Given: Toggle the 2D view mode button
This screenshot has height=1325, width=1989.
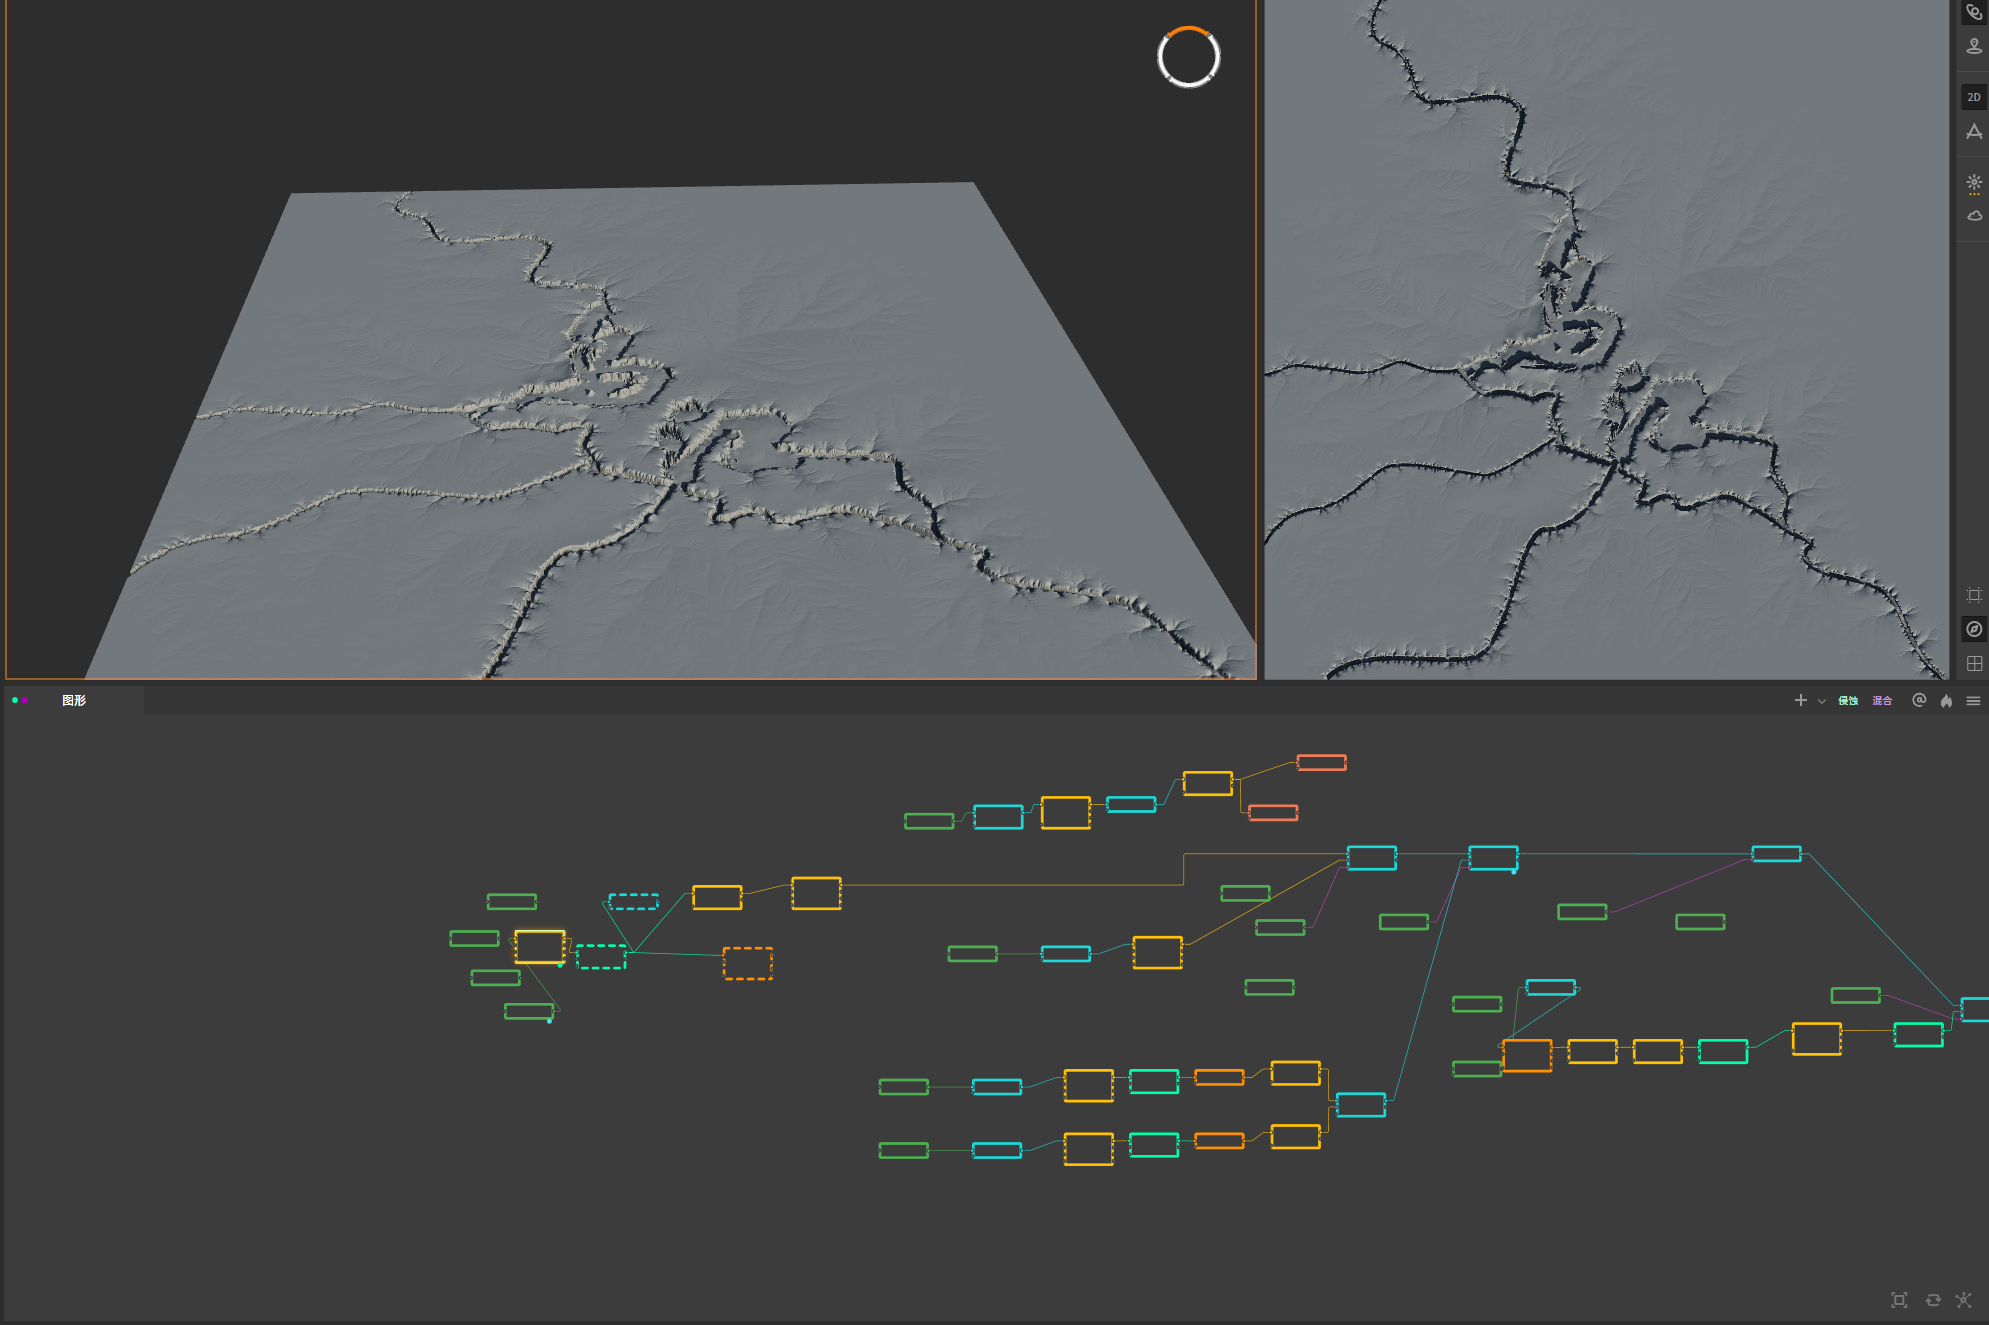Looking at the screenshot, I should point(1973,97).
